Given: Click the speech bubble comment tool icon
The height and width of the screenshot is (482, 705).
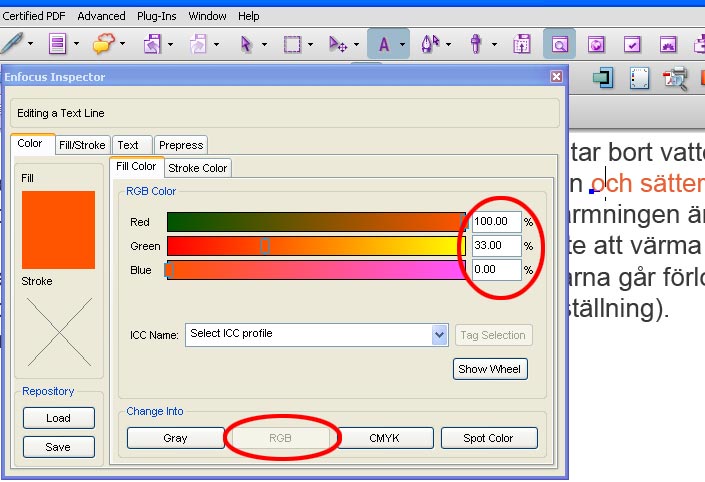Looking at the screenshot, I should [104, 44].
